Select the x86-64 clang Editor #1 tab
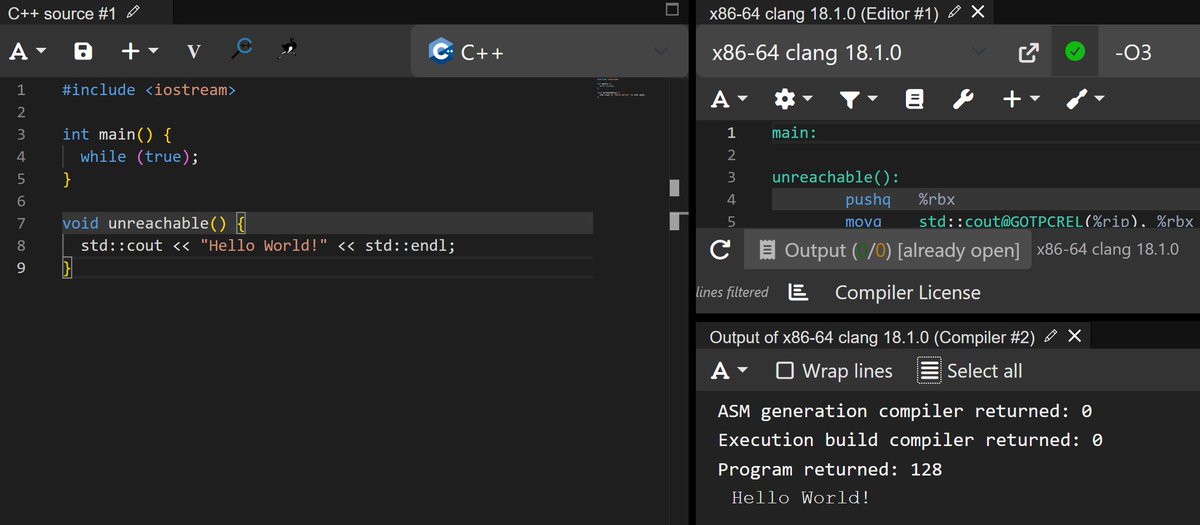Image resolution: width=1200 pixels, height=525 pixels. [823, 12]
